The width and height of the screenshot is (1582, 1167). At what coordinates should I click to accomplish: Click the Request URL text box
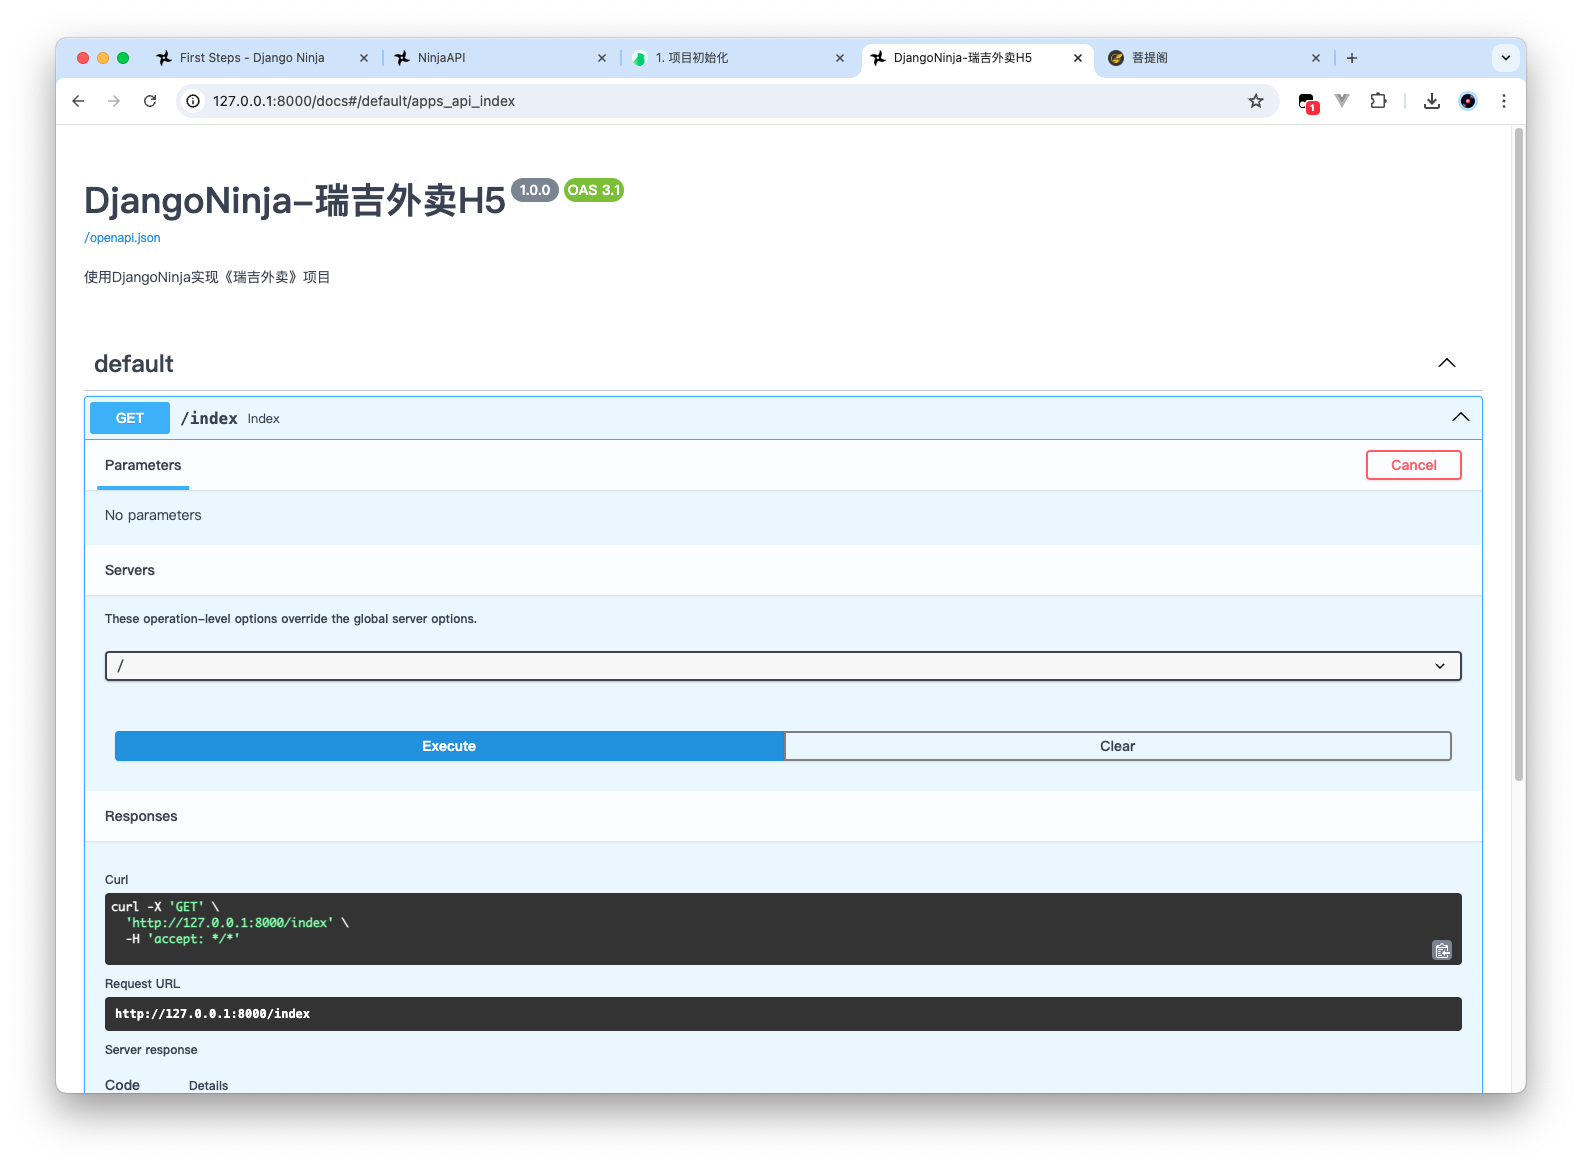(783, 1014)
